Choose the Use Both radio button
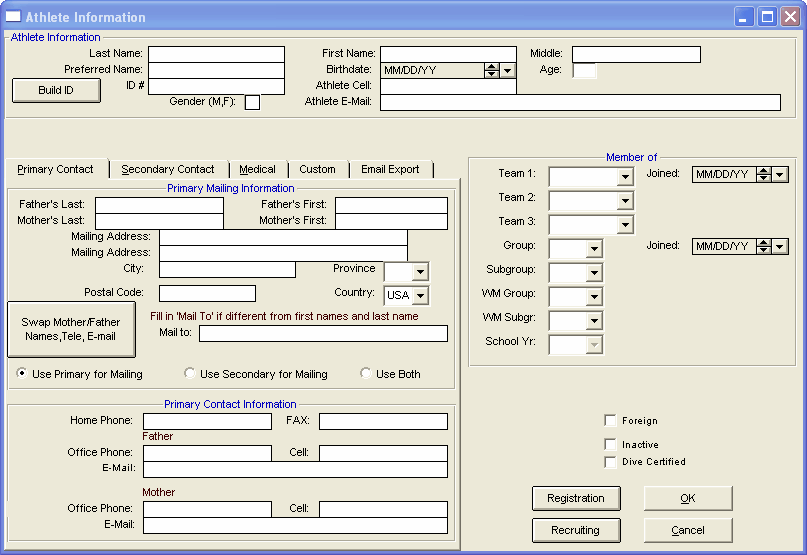 coord(366,374)
